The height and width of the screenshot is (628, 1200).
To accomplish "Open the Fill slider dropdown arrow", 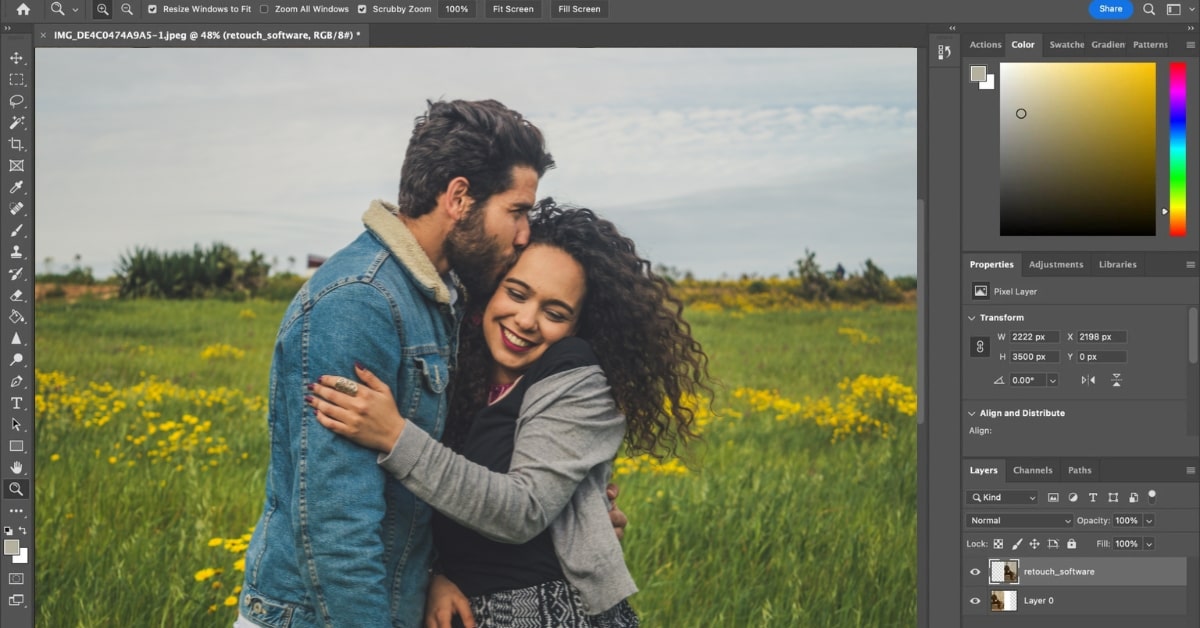I will [x=1148, y=544].
